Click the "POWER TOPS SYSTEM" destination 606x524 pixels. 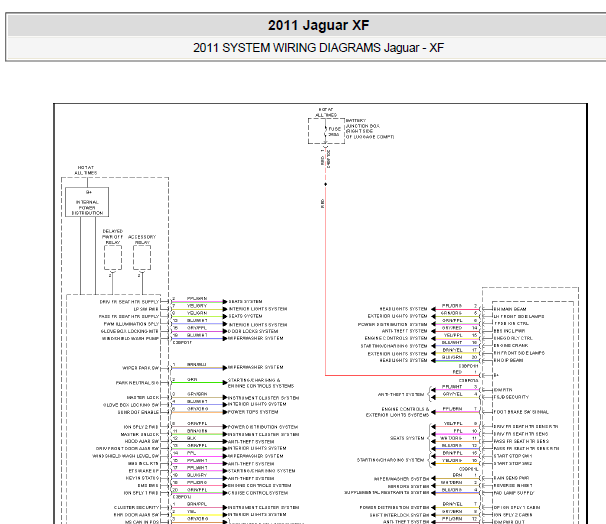click(x=253, y=412)
